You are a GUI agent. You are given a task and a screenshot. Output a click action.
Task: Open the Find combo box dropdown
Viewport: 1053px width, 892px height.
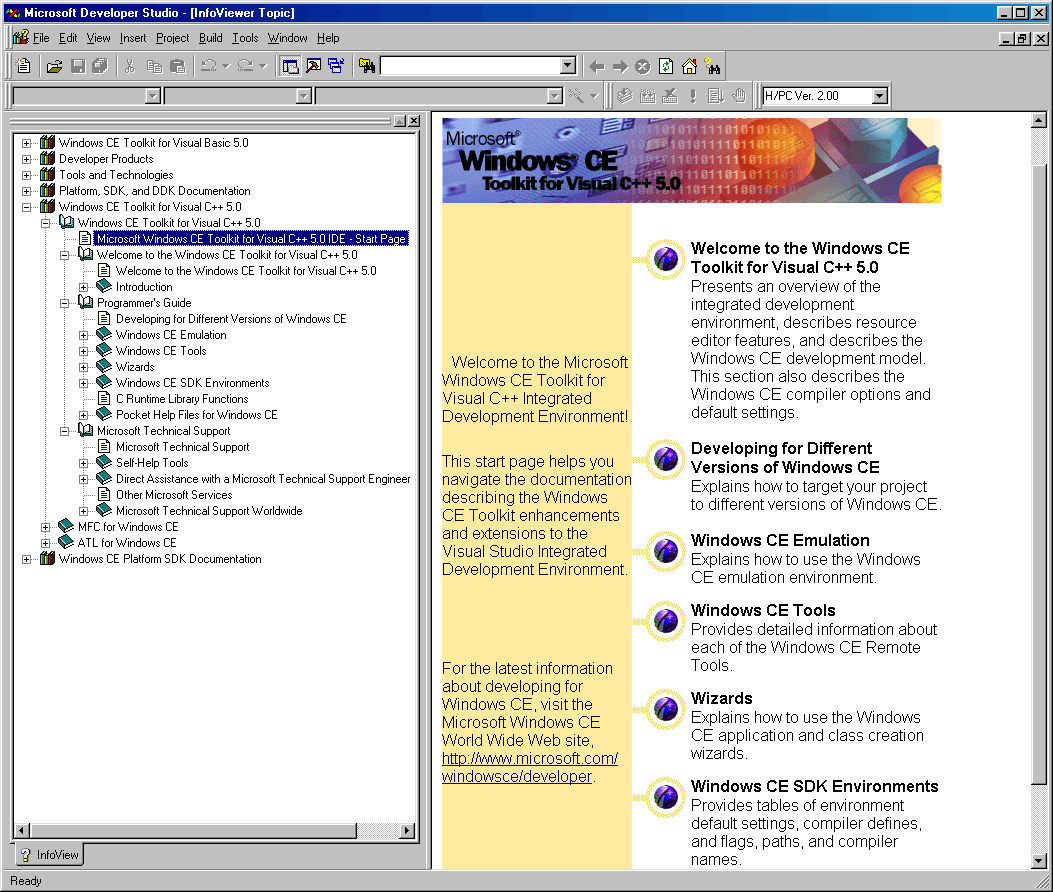(x=568, y=66)
